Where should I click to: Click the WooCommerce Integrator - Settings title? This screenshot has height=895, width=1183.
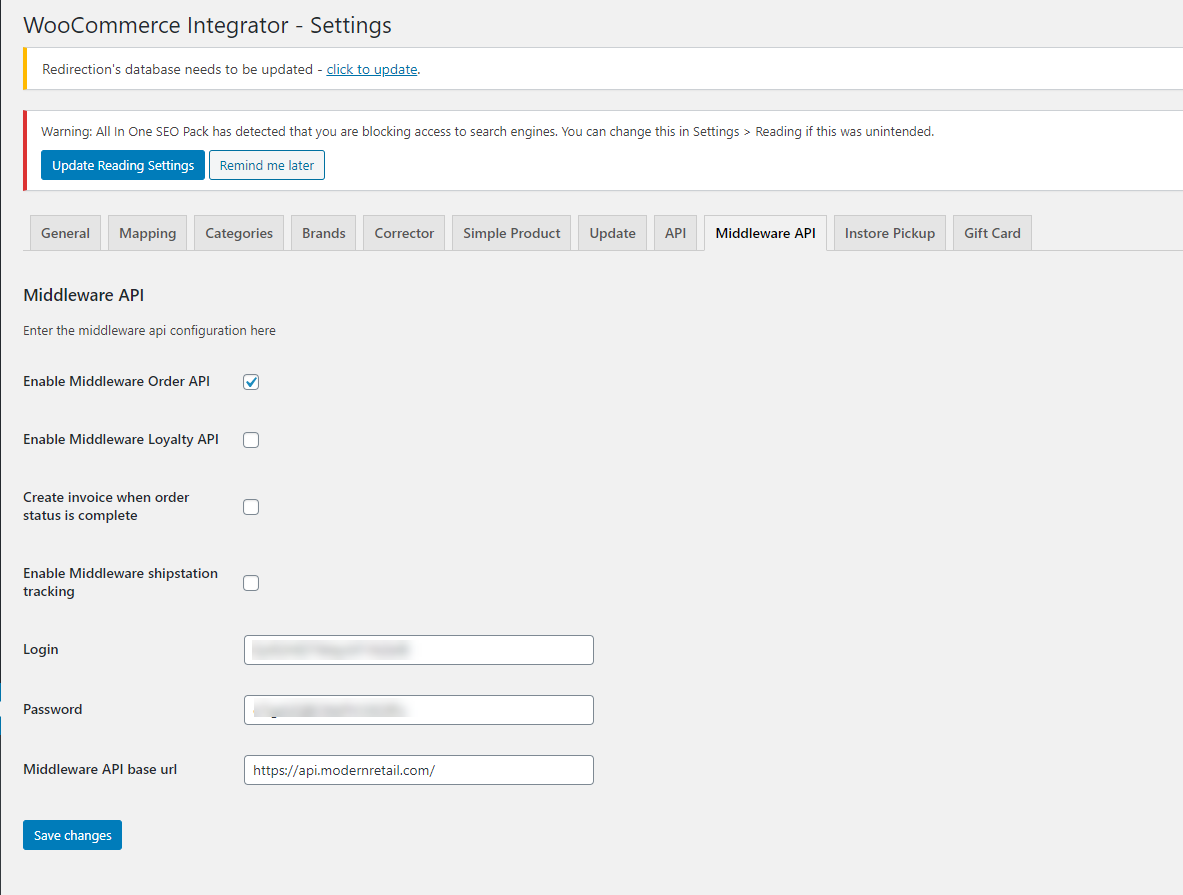207,25
